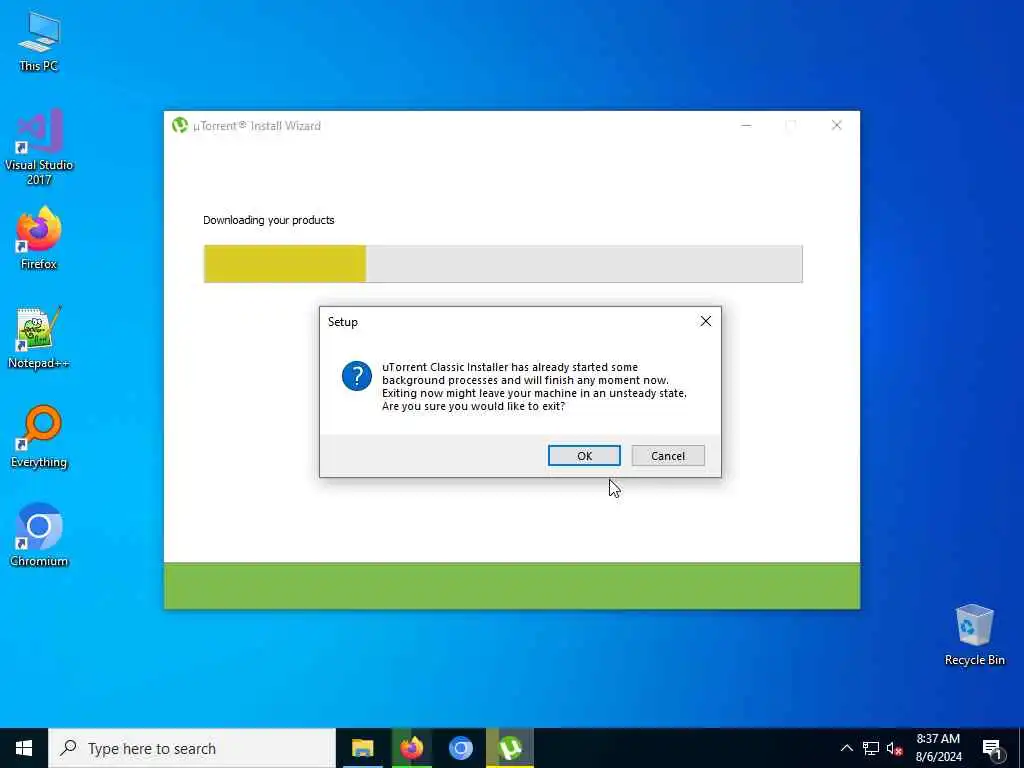Image resolution: width=1024 pixels, height=768 pixels.
Task: Click the uTorrent installer taskbar icon
Action: 509,748
